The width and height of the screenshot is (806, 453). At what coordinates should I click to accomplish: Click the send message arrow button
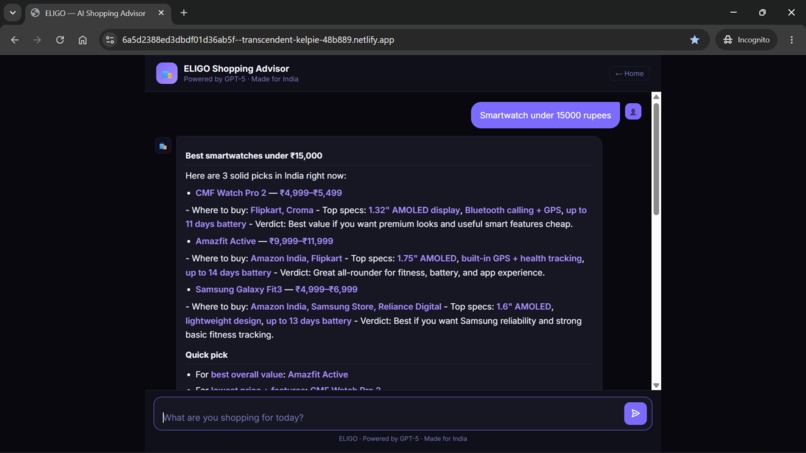(x=635, y=413)
